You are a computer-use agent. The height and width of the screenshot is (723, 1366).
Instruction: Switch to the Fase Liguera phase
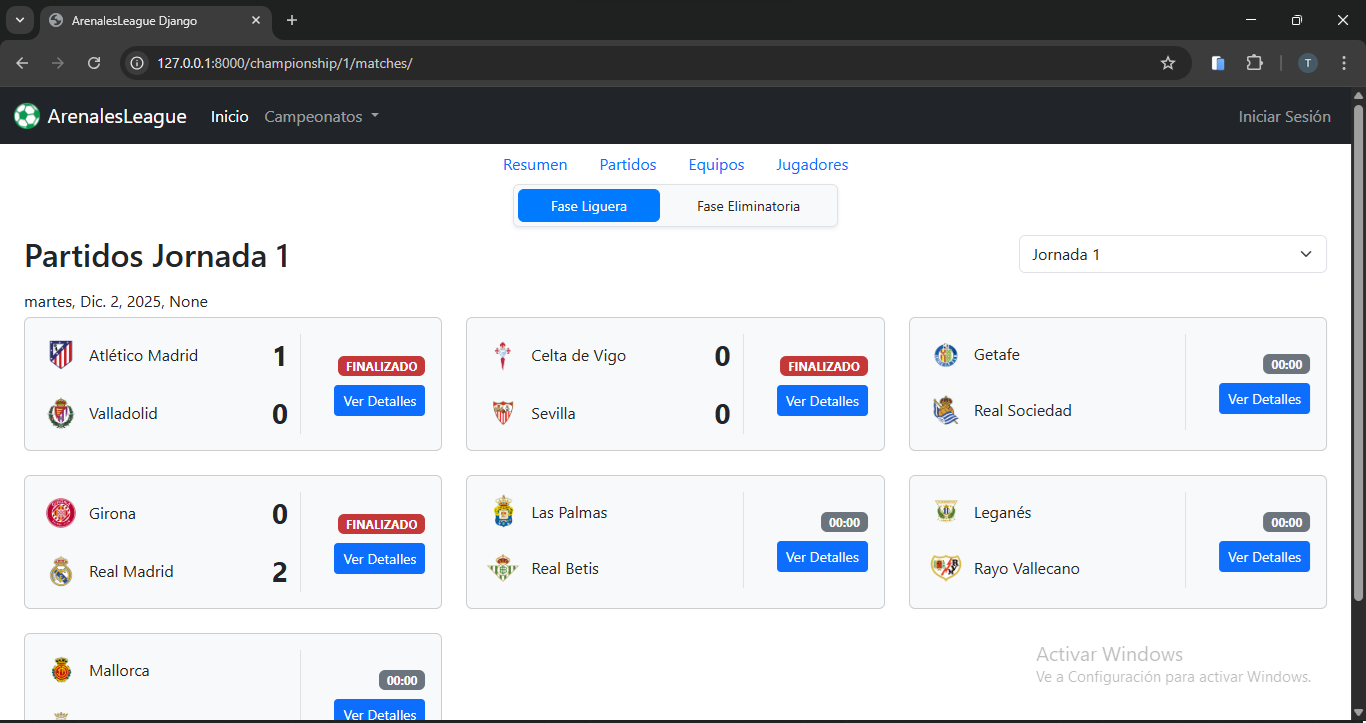[x=589, y=206]
